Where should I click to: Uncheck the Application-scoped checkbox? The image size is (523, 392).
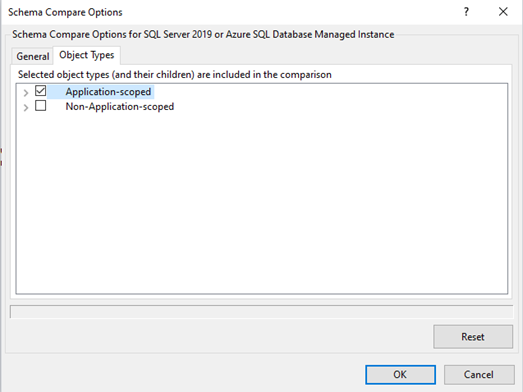pyautogui.click(x=41, y=91)
